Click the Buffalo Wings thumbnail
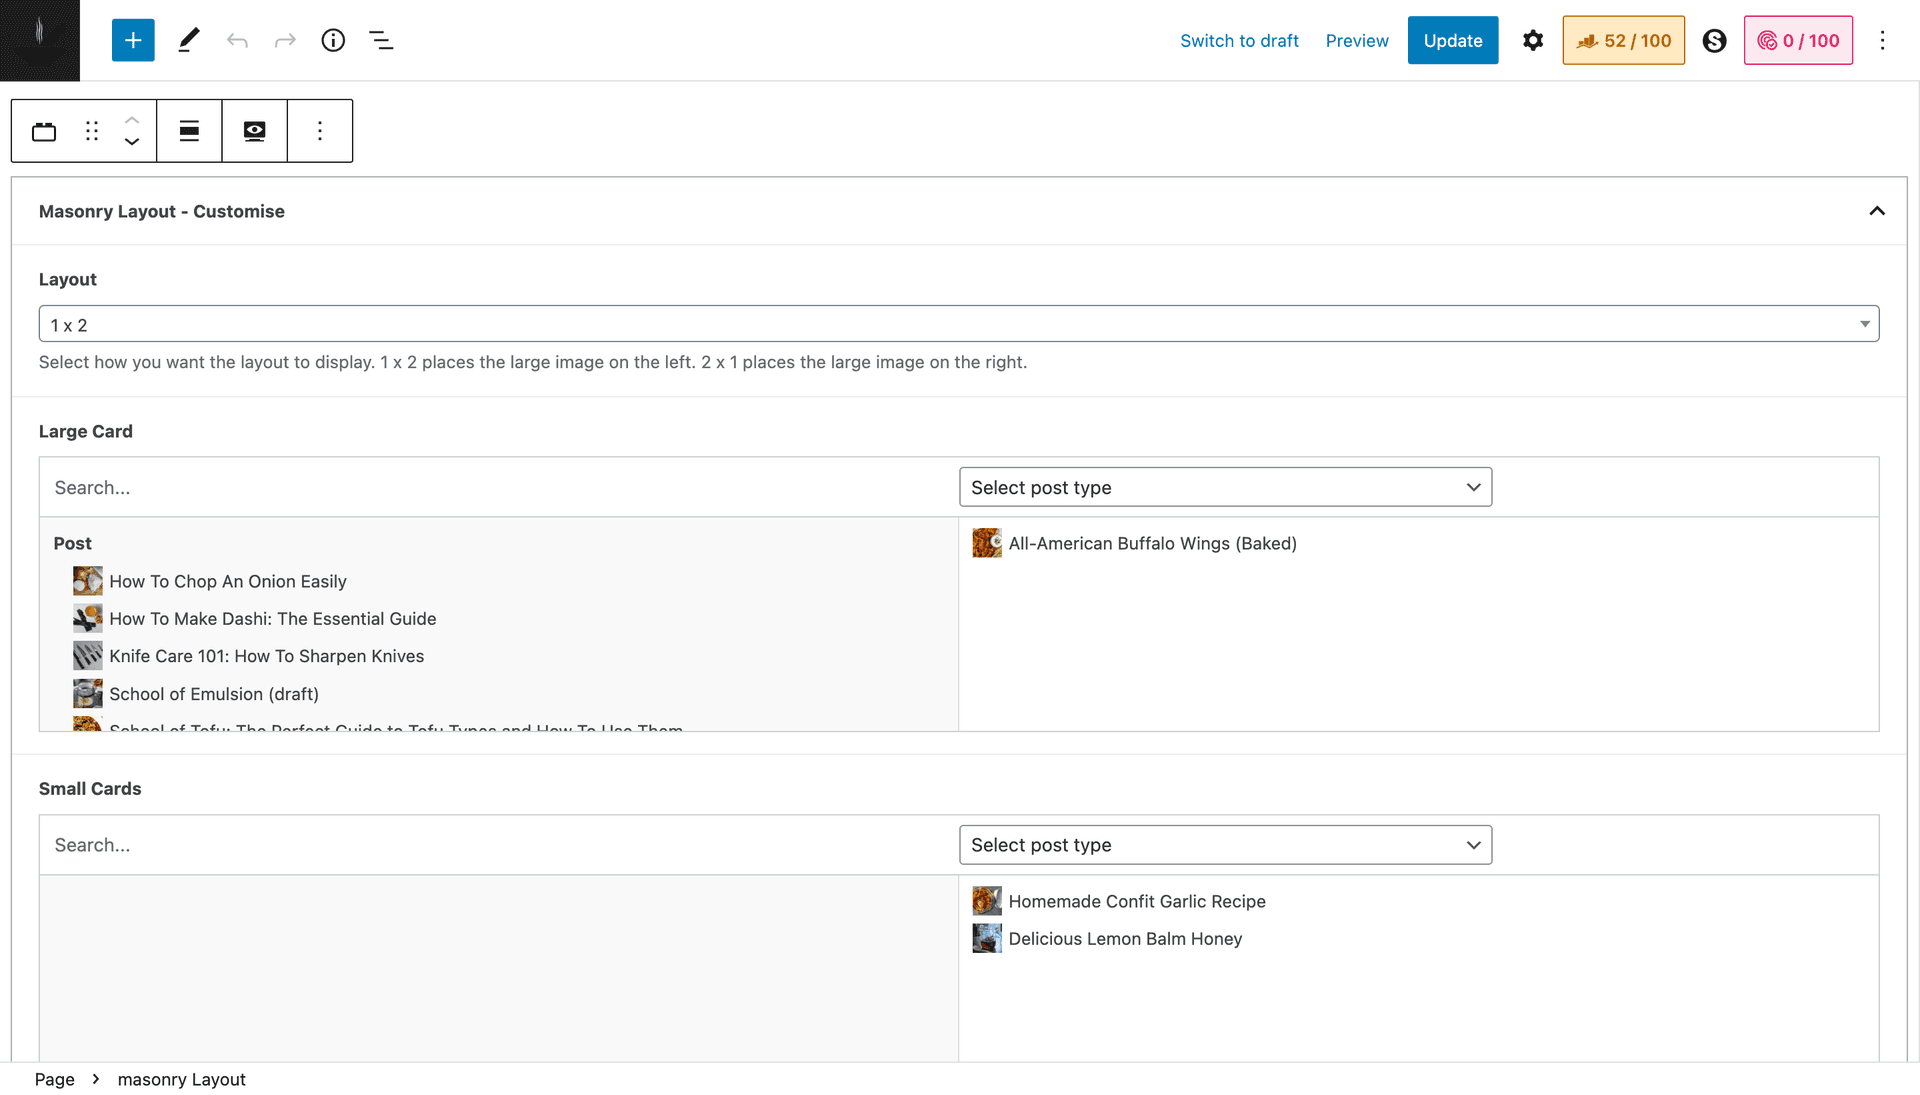The height and width of the screenshot is (1095, 1920). (x=987, y=543)
